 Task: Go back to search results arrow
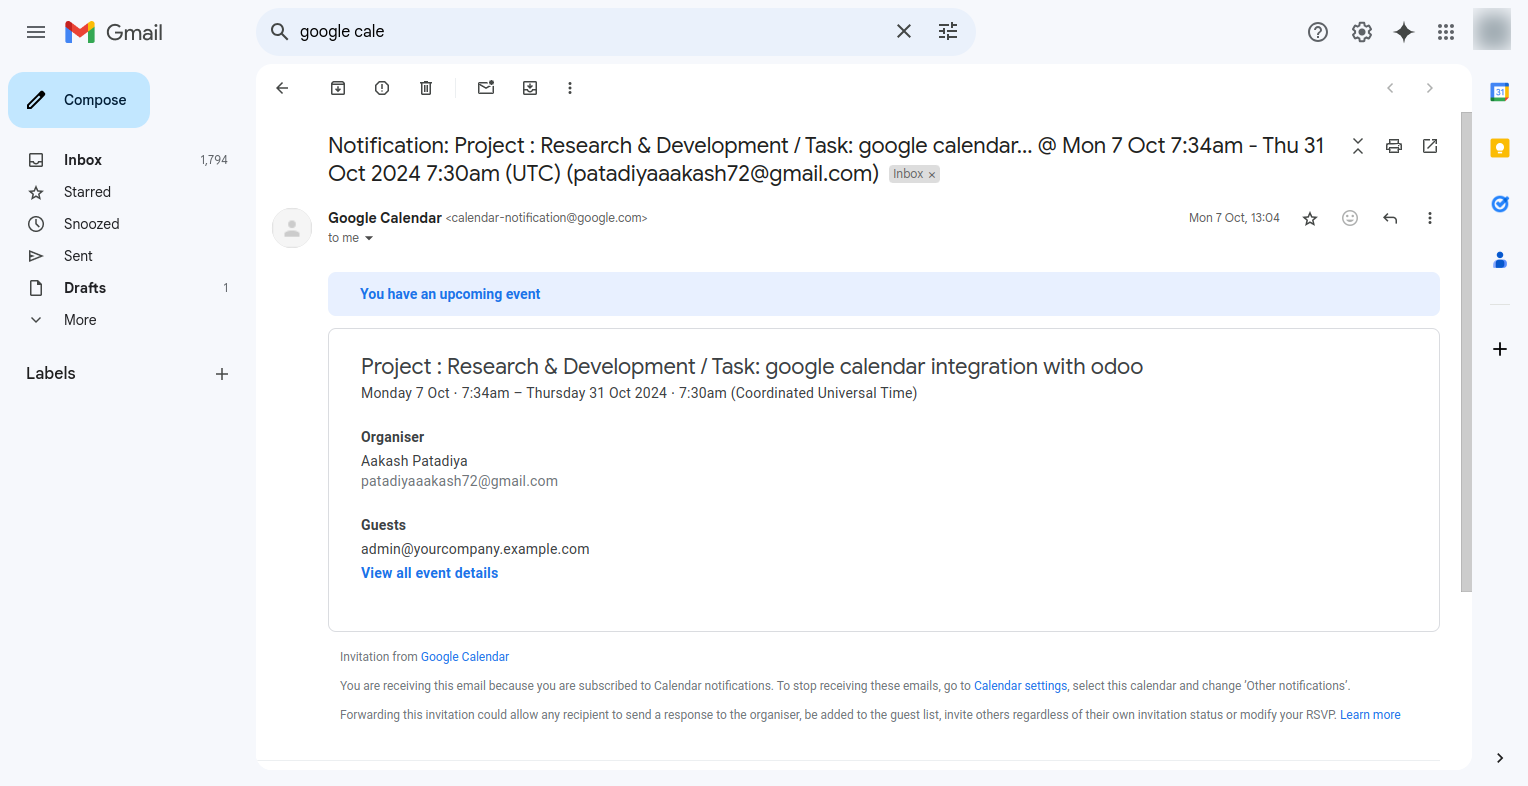click(282, 88)
